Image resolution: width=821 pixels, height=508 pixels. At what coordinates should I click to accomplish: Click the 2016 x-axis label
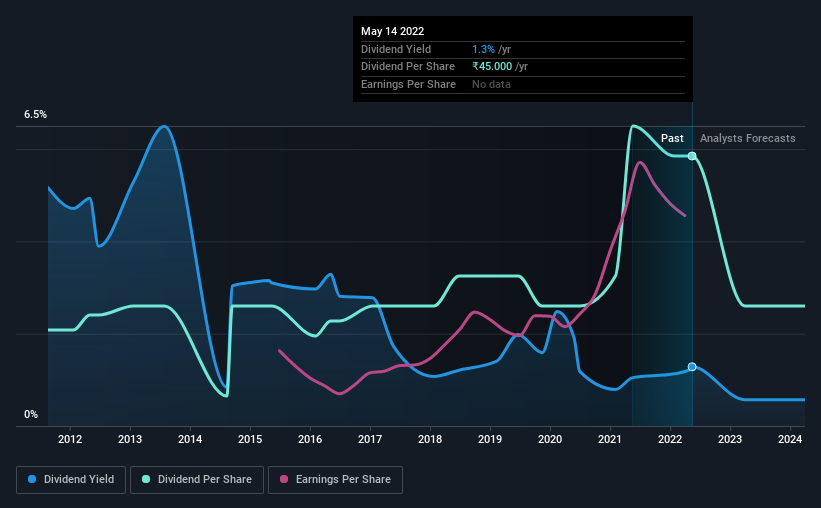[310, 439]
